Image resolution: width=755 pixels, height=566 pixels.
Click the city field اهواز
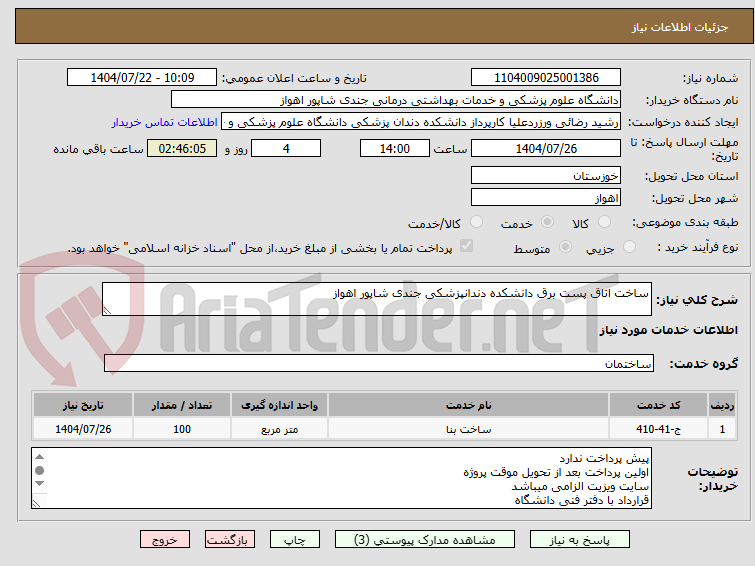pos(546,197)
